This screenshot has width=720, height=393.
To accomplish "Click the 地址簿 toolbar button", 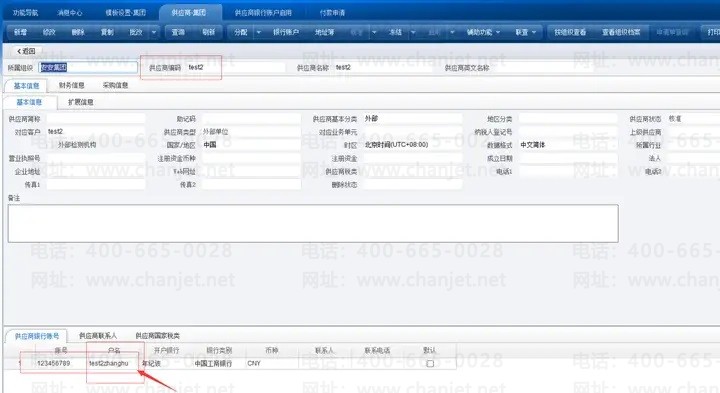I will point(325,32).
